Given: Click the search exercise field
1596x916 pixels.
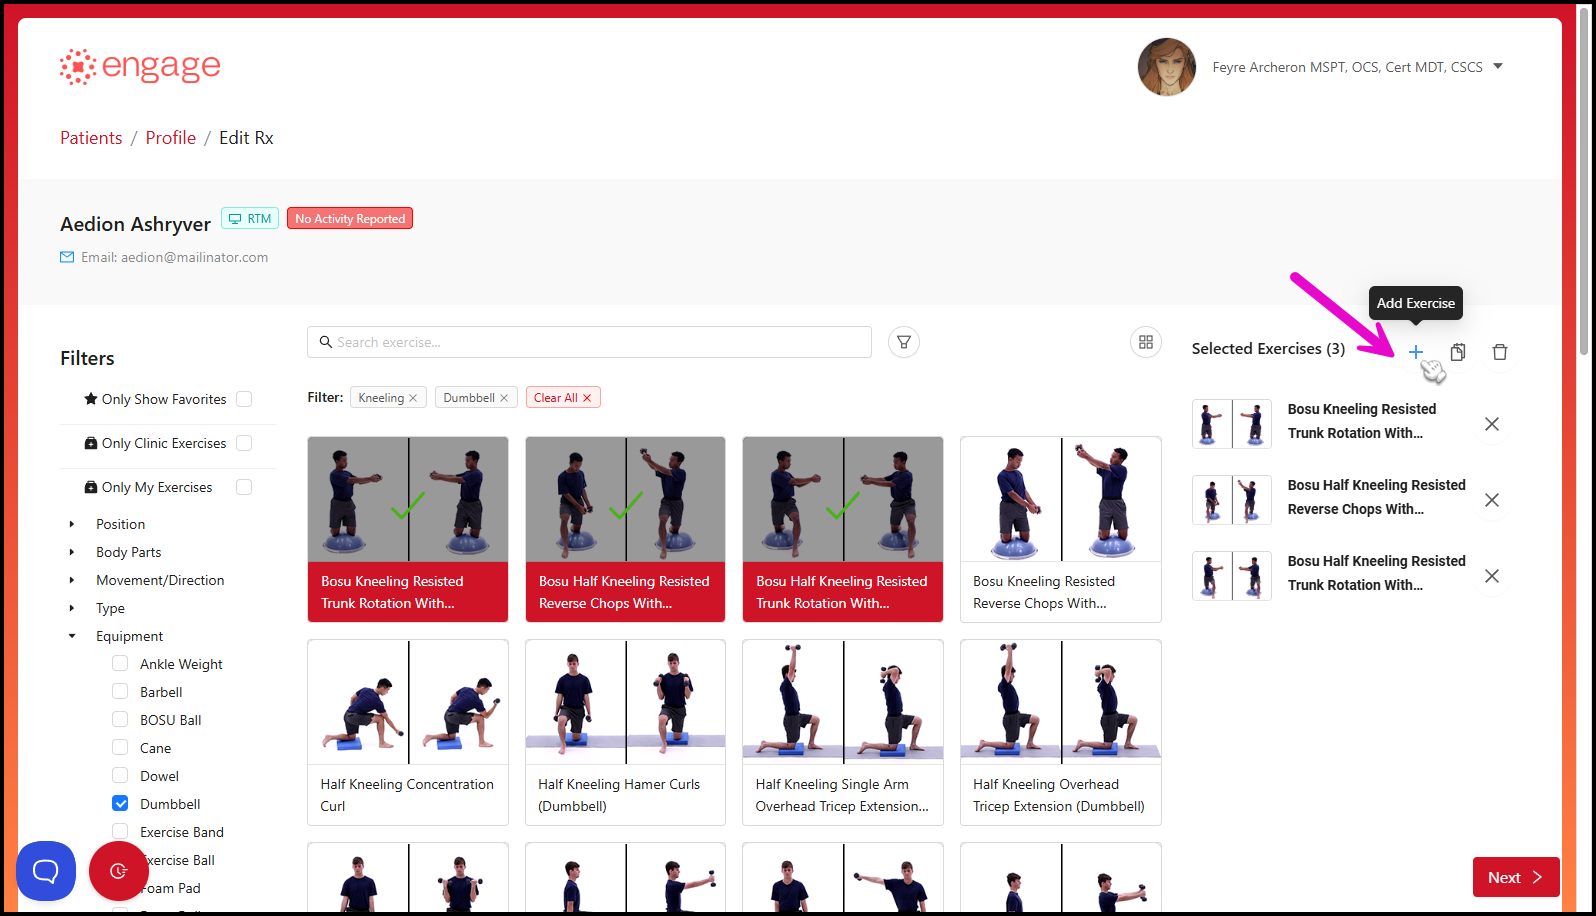Looking at the screenshot, I should tap(589, 342).
